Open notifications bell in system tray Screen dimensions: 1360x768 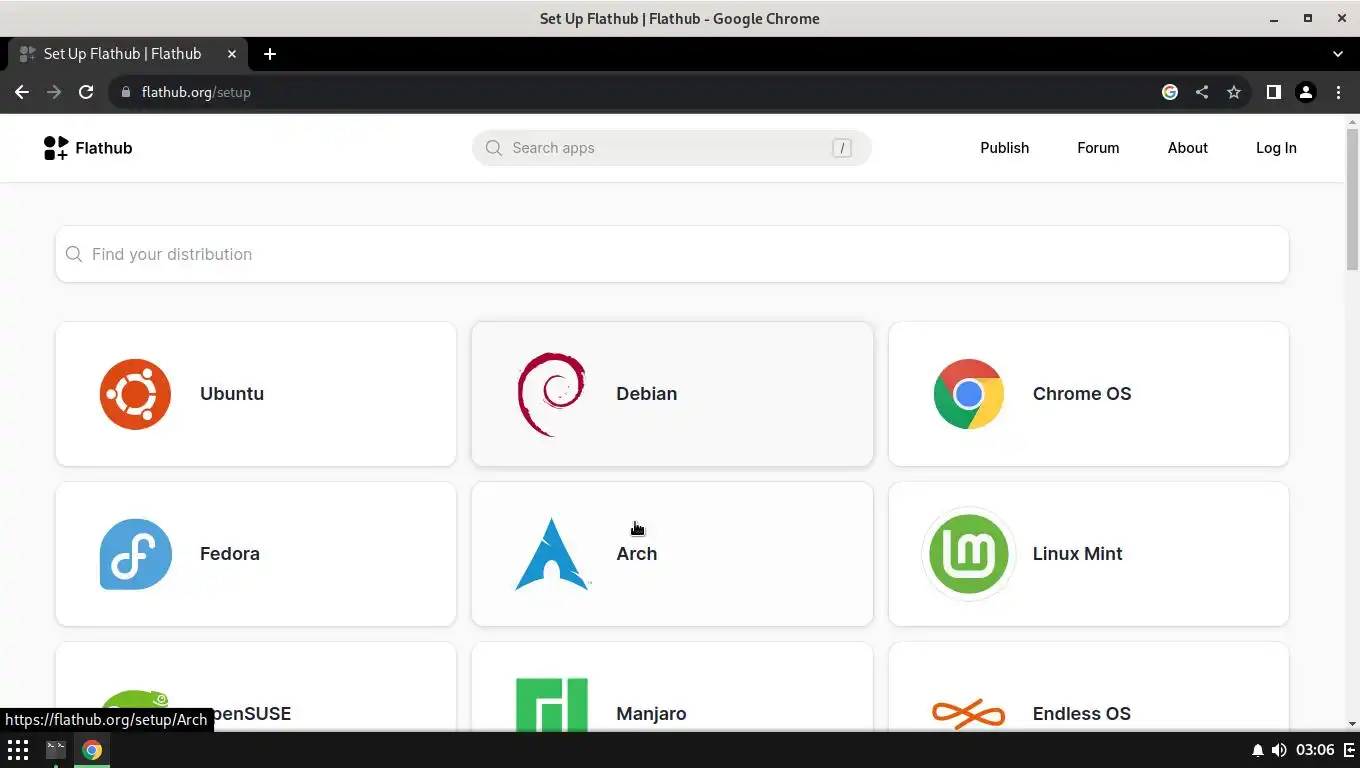(x=1258, y=750)
